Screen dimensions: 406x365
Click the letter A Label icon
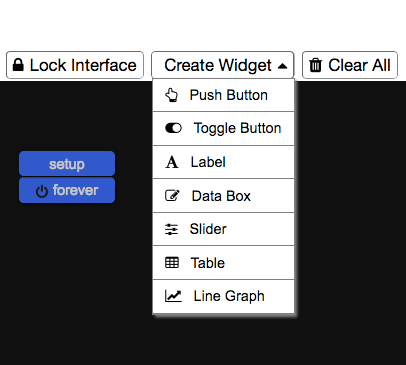pos(172,162)
